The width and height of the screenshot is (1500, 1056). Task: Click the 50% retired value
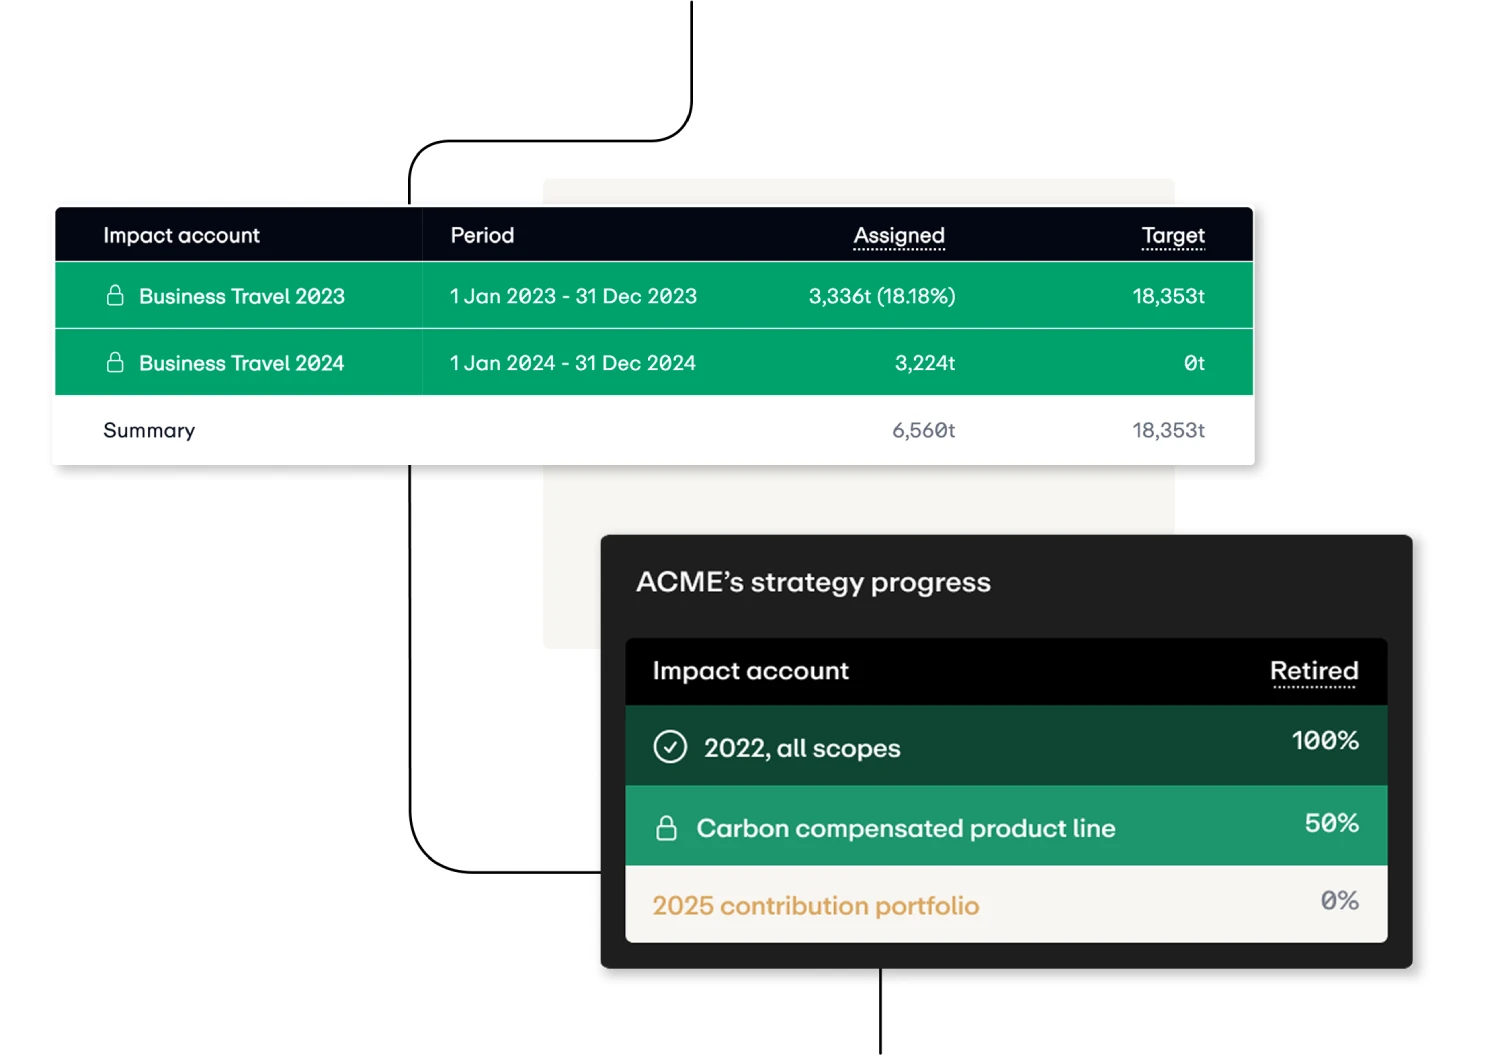1332,823
